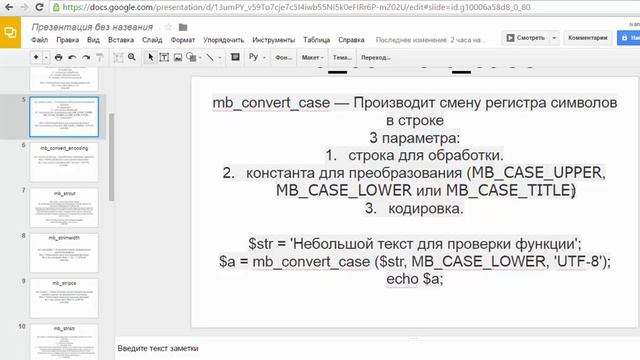Undo the last action
The height and width of the screenshot is (360, 640).
coord(72,58)
